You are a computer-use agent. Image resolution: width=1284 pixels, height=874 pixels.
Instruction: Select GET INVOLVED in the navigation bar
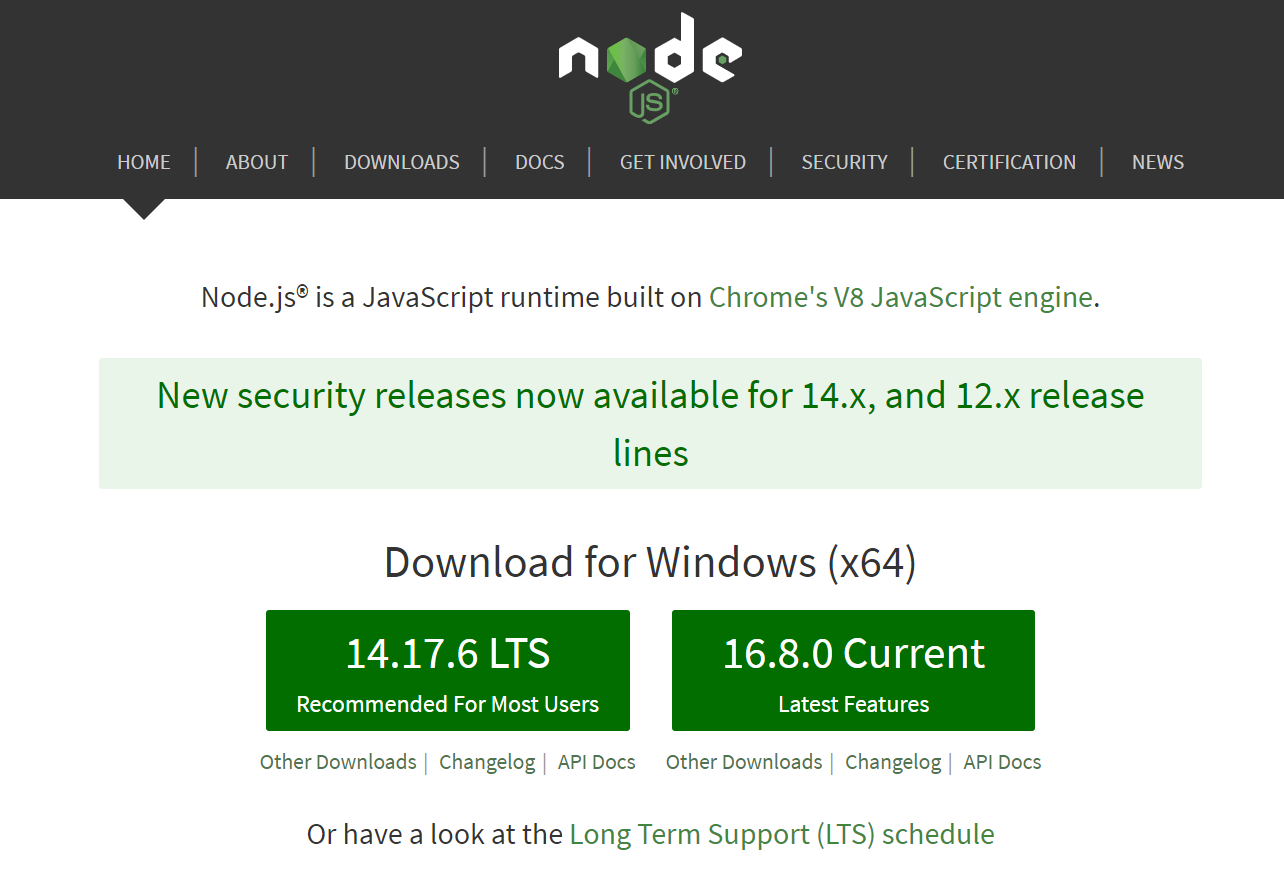(x=683, y=162)
